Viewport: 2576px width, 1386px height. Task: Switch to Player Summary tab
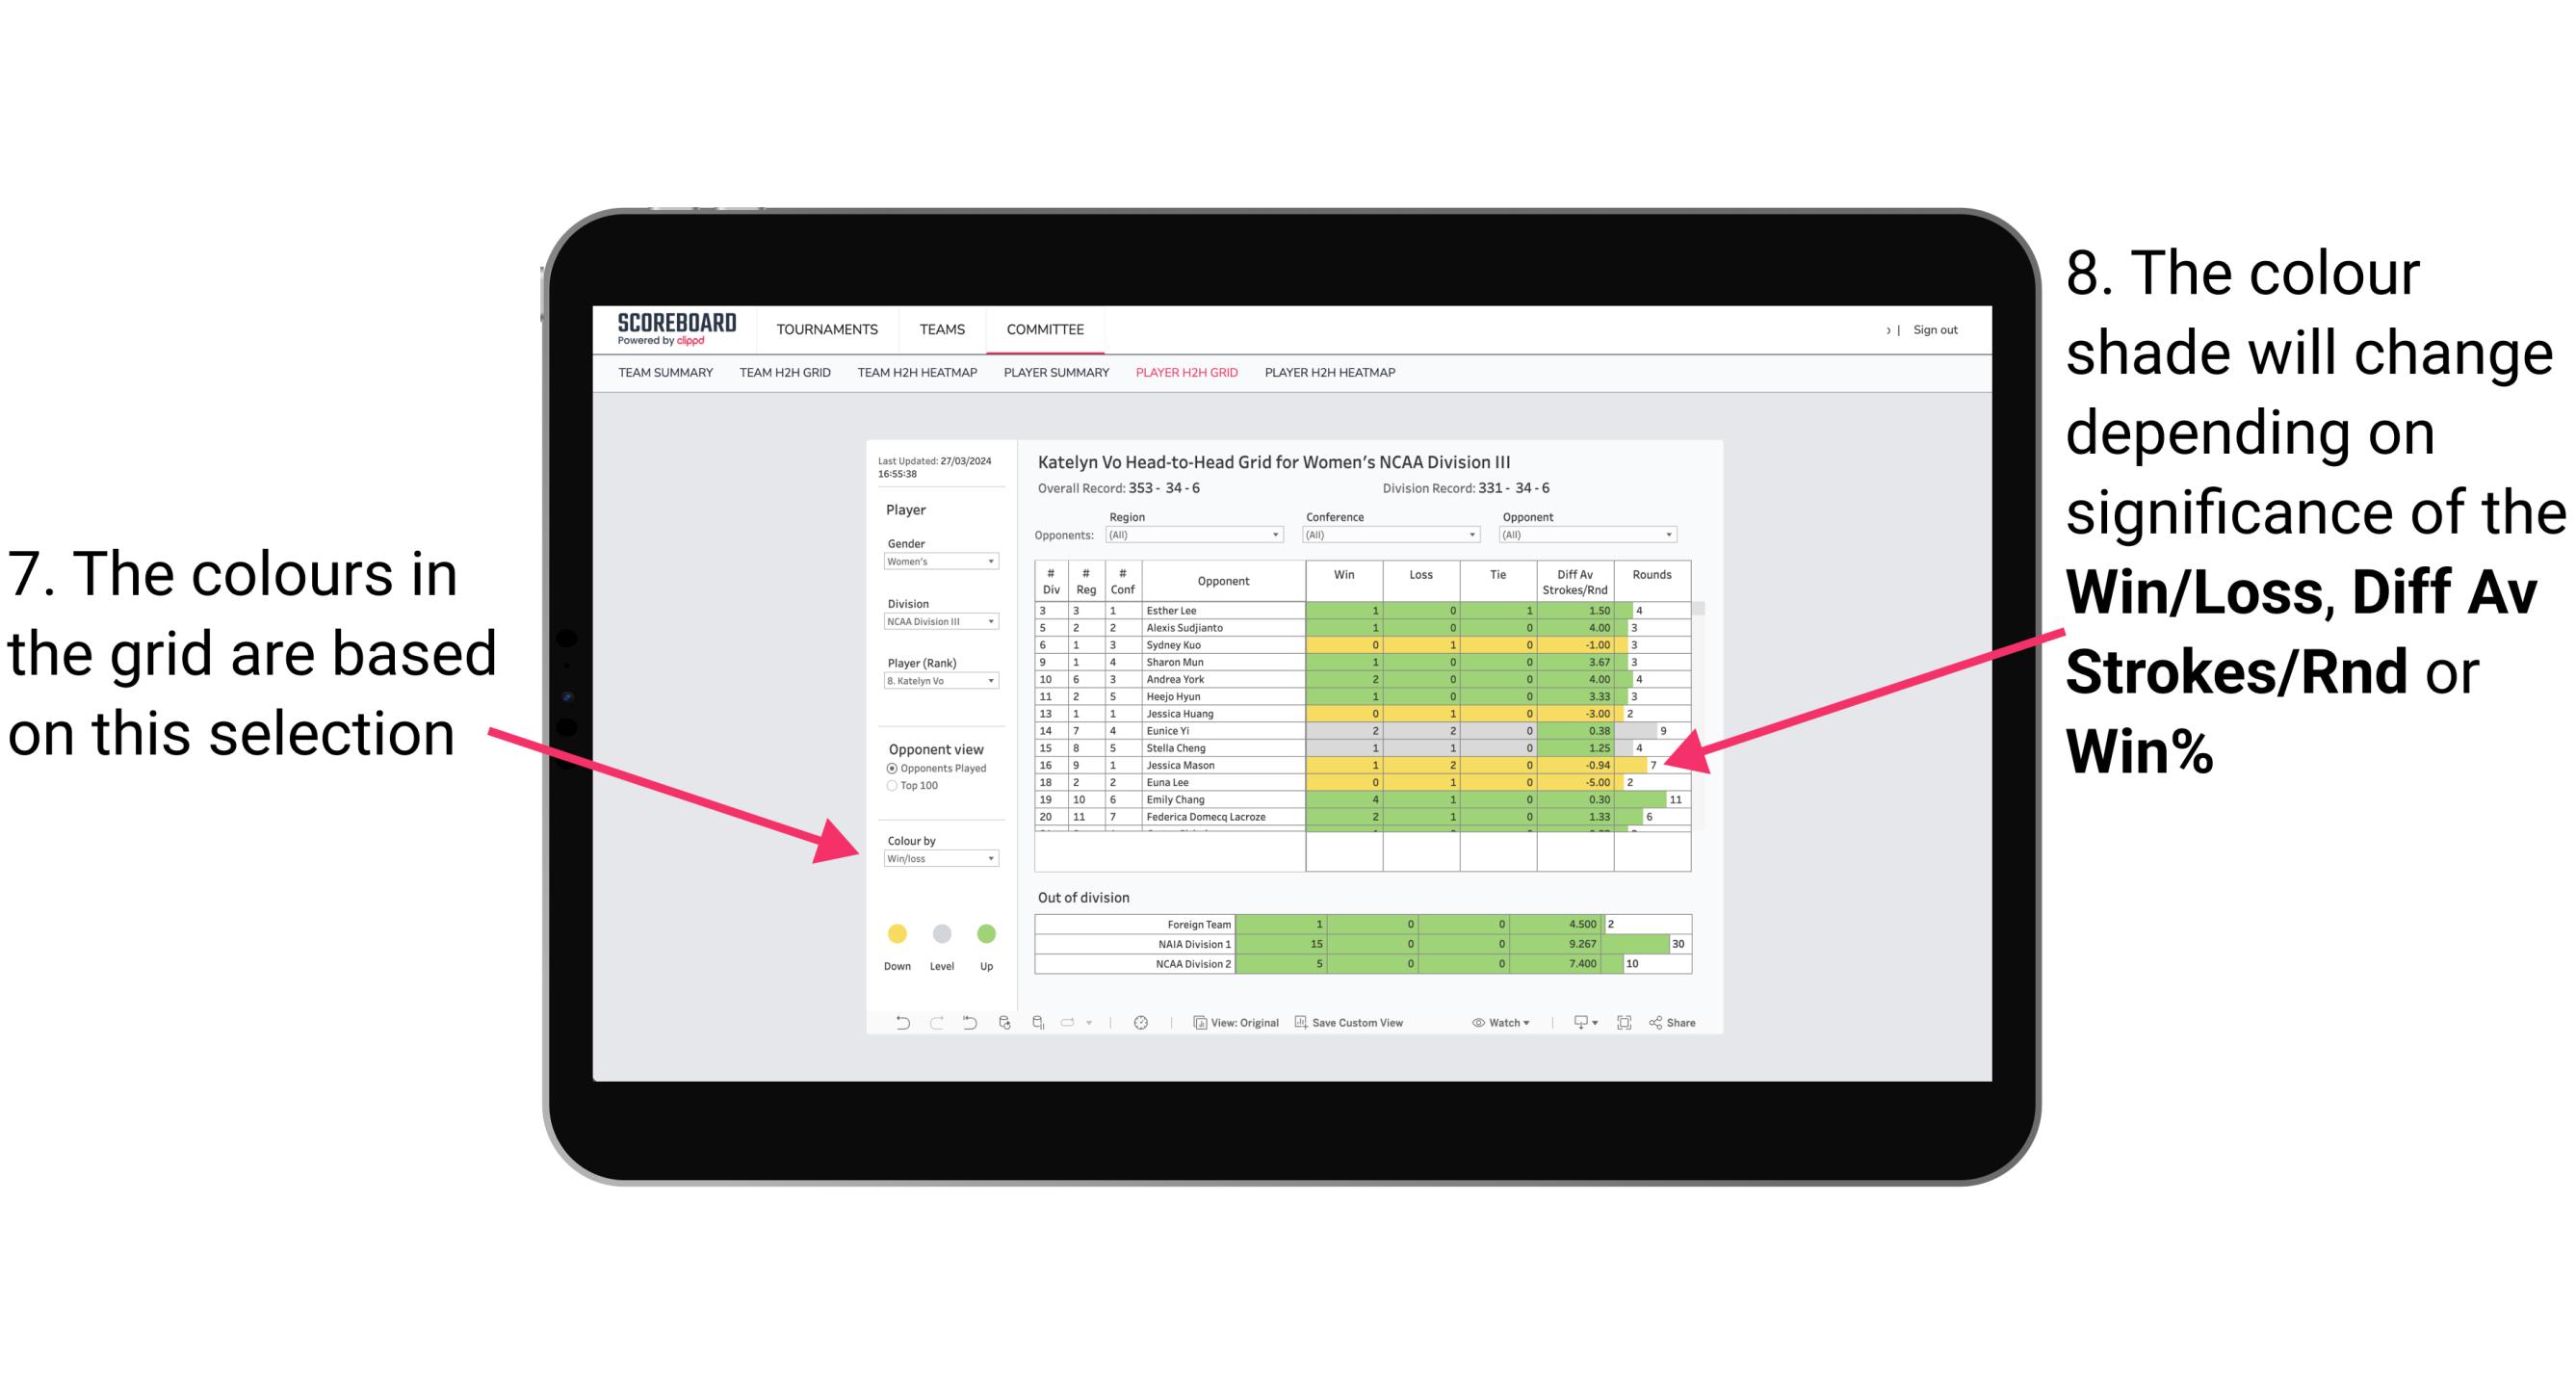pos(1053,378)
